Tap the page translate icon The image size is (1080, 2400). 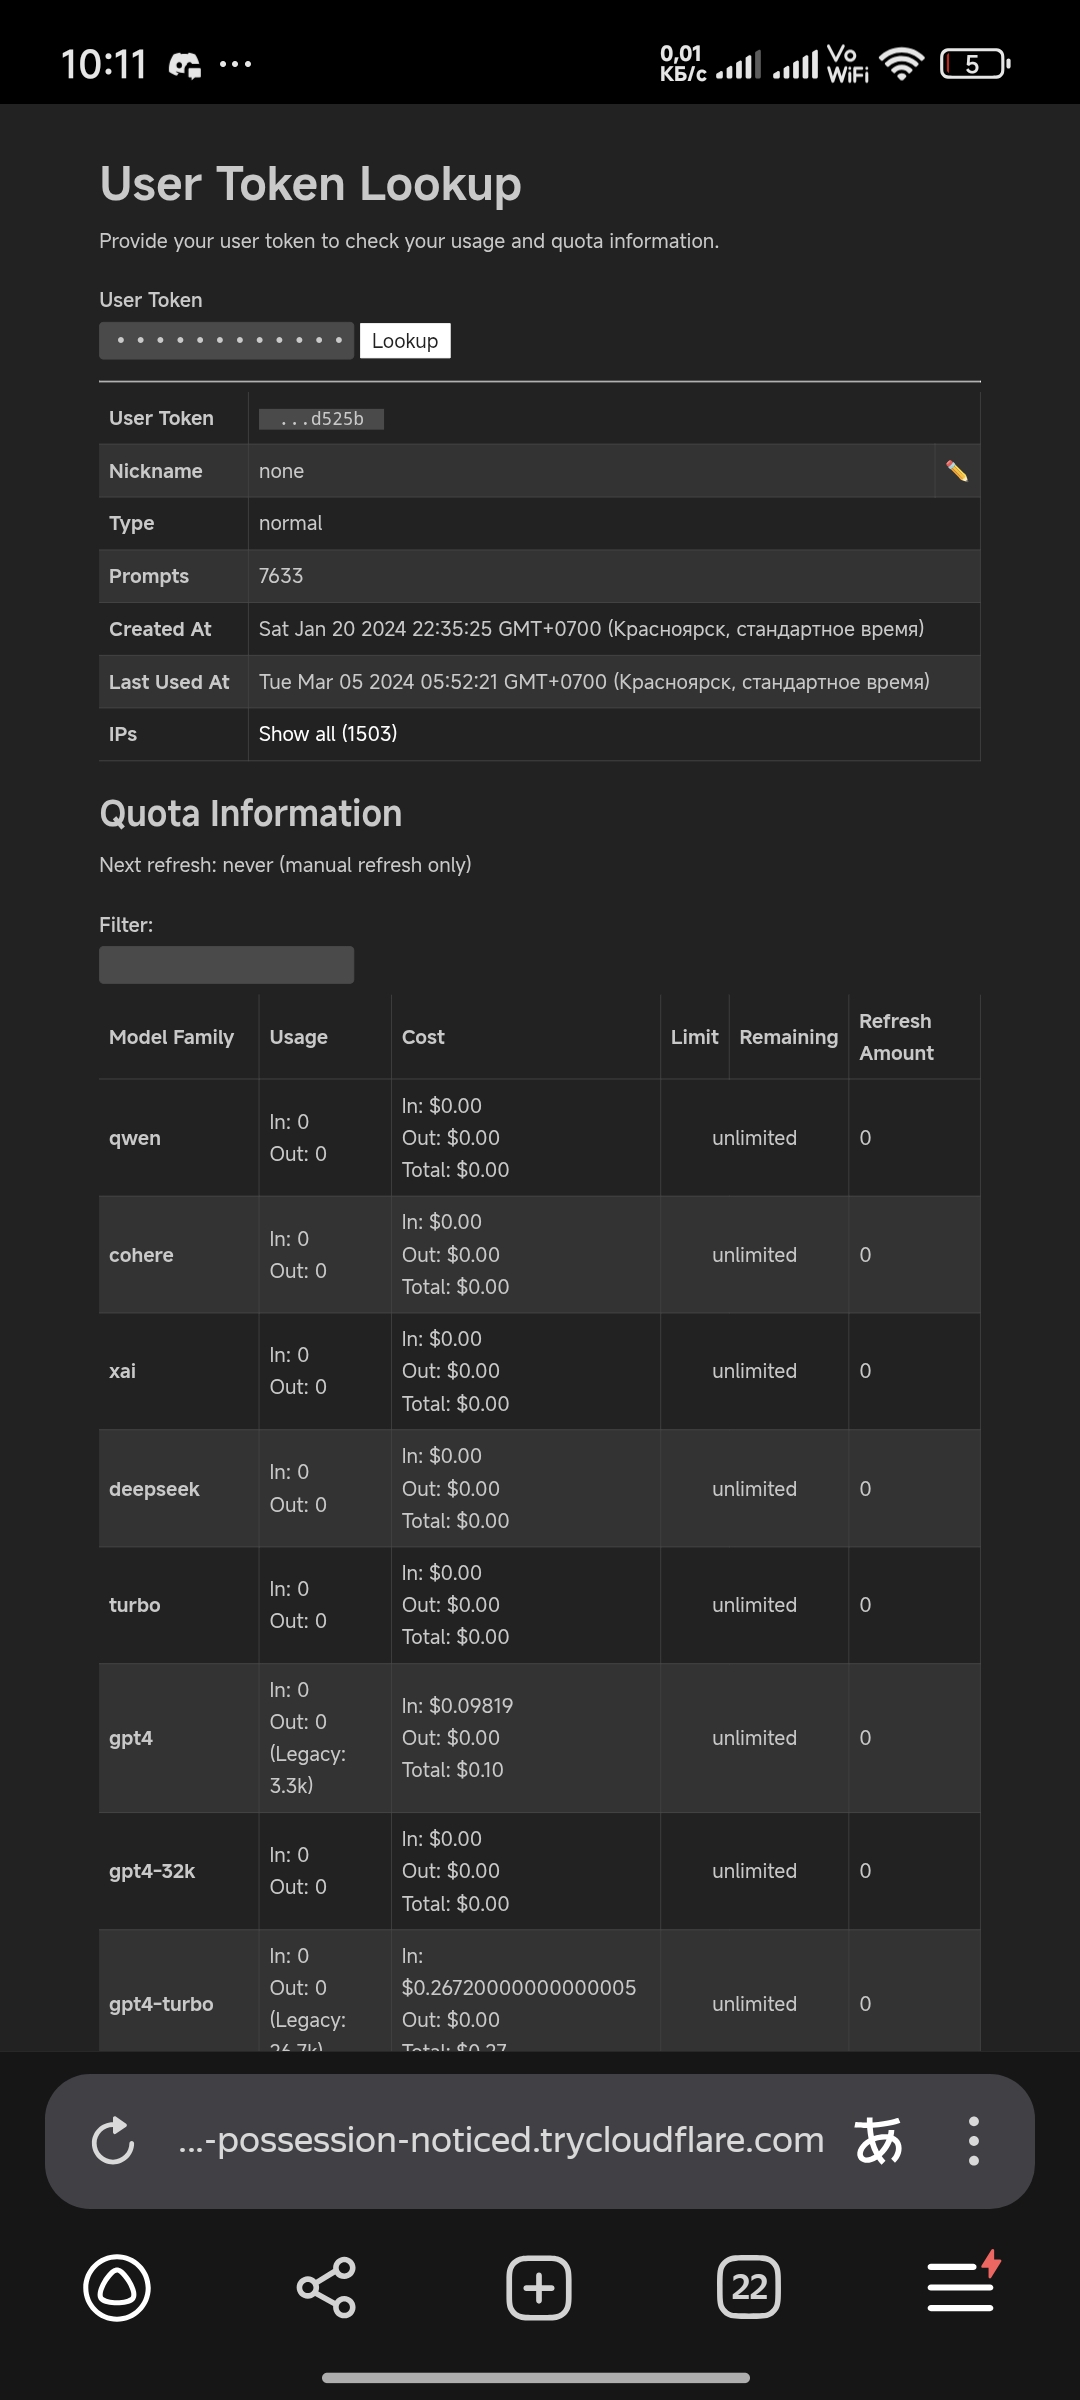[x=879, y=2141]
